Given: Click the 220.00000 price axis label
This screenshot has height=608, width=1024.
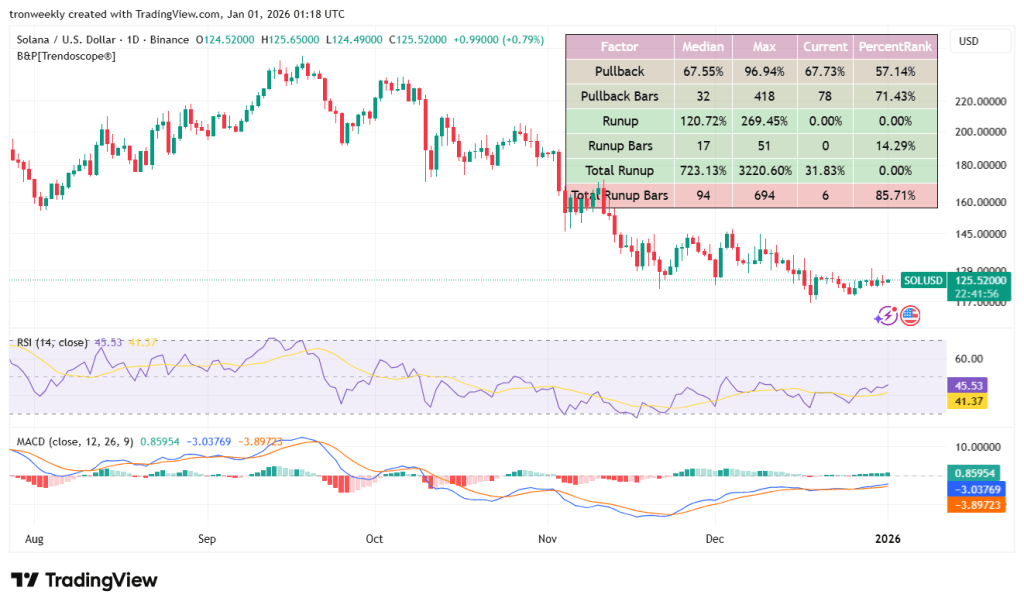Looking at the screenshot, I should [x=980, y=101].
